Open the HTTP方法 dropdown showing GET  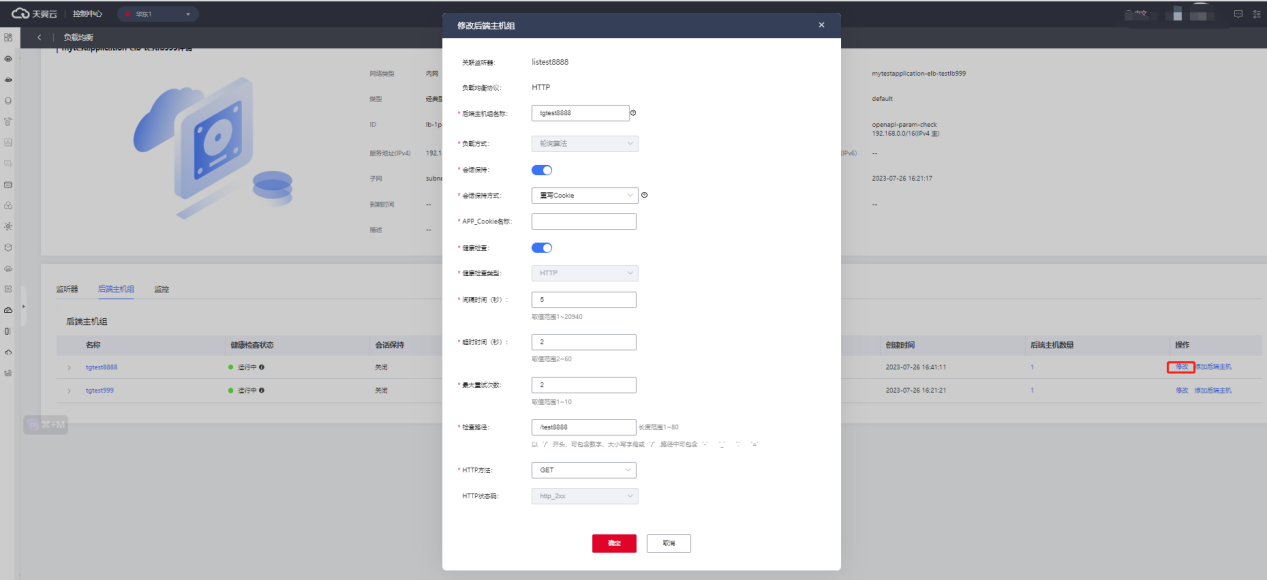(x=584, y=469)
